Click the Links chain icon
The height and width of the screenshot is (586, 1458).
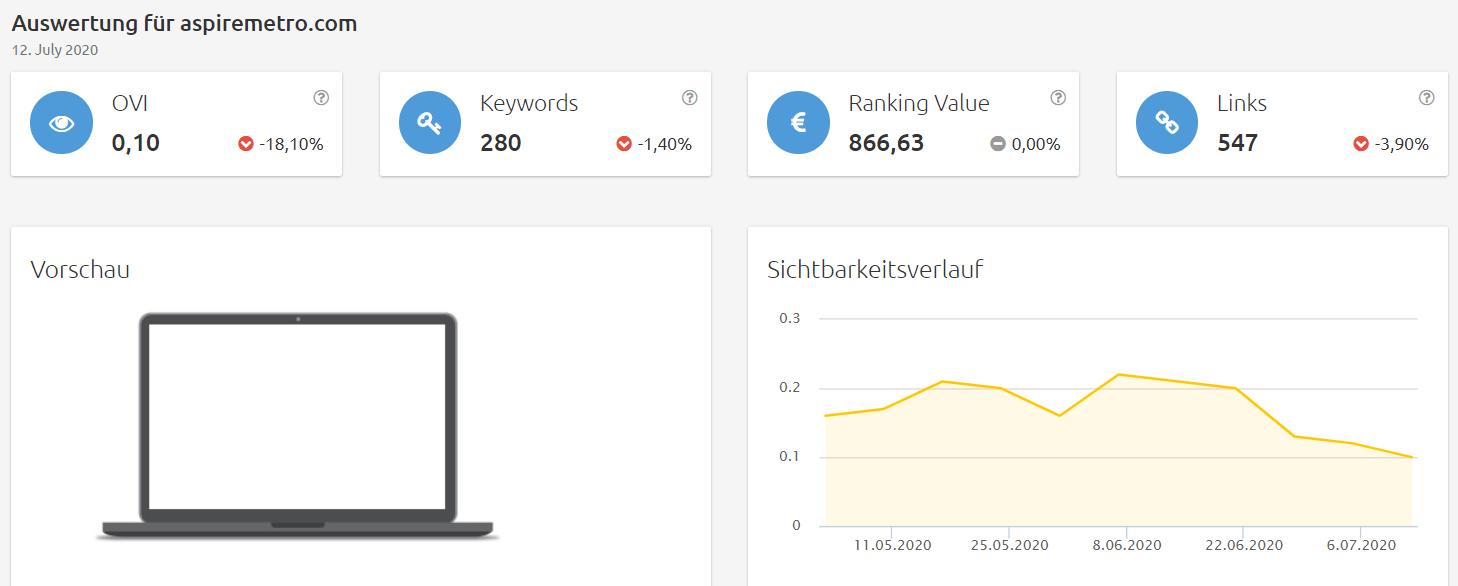coord(1167,123)
